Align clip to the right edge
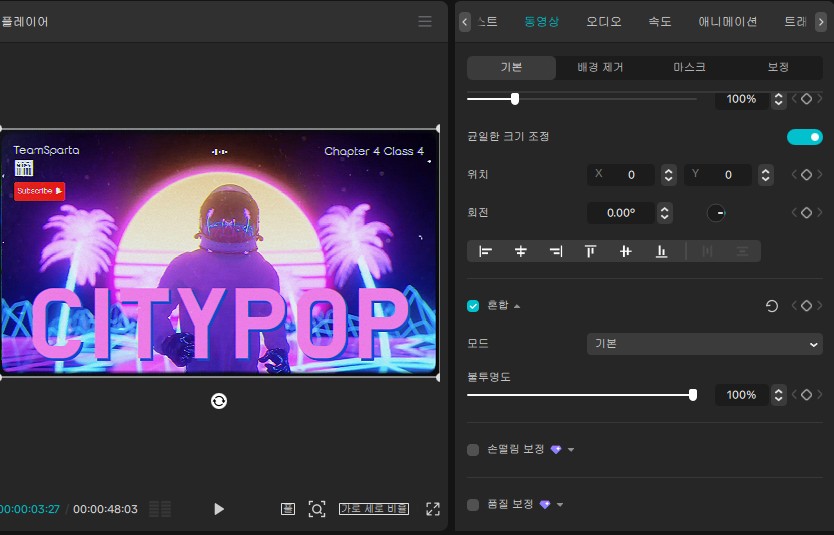 (556, 251)
